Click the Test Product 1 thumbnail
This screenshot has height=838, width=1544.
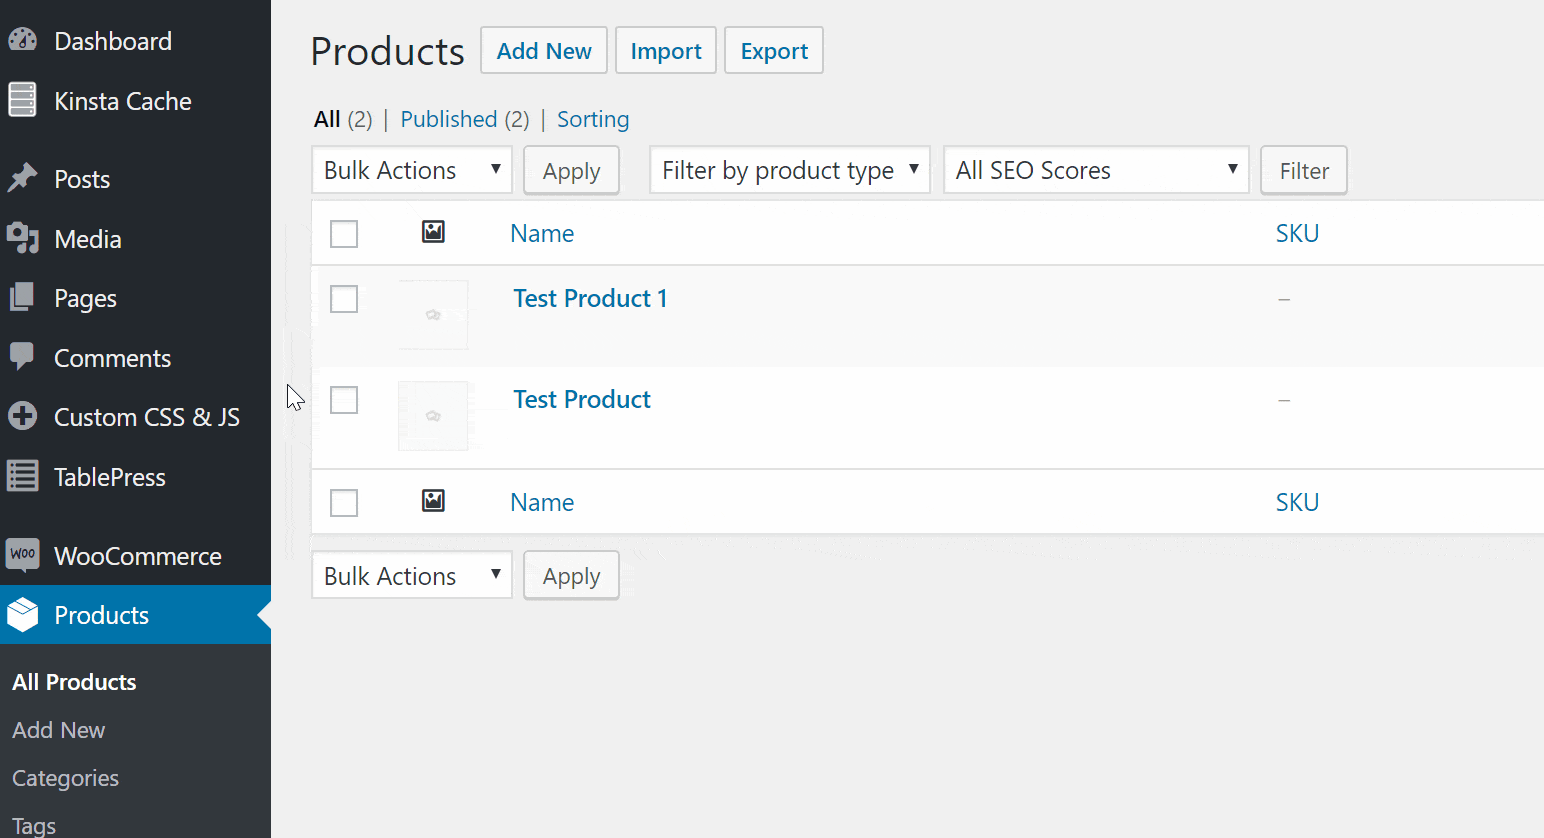(433, 314)
